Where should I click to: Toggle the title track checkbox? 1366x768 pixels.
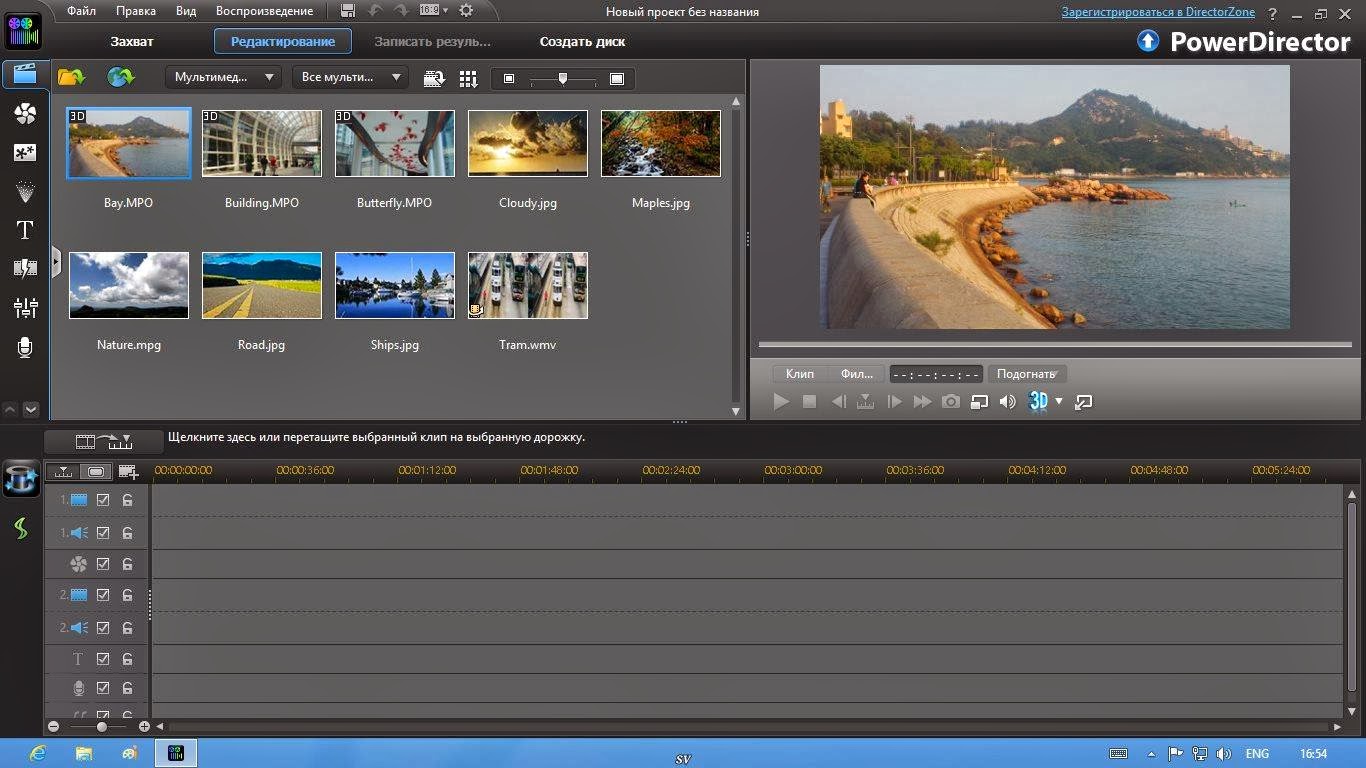click(x=103, y=659)
